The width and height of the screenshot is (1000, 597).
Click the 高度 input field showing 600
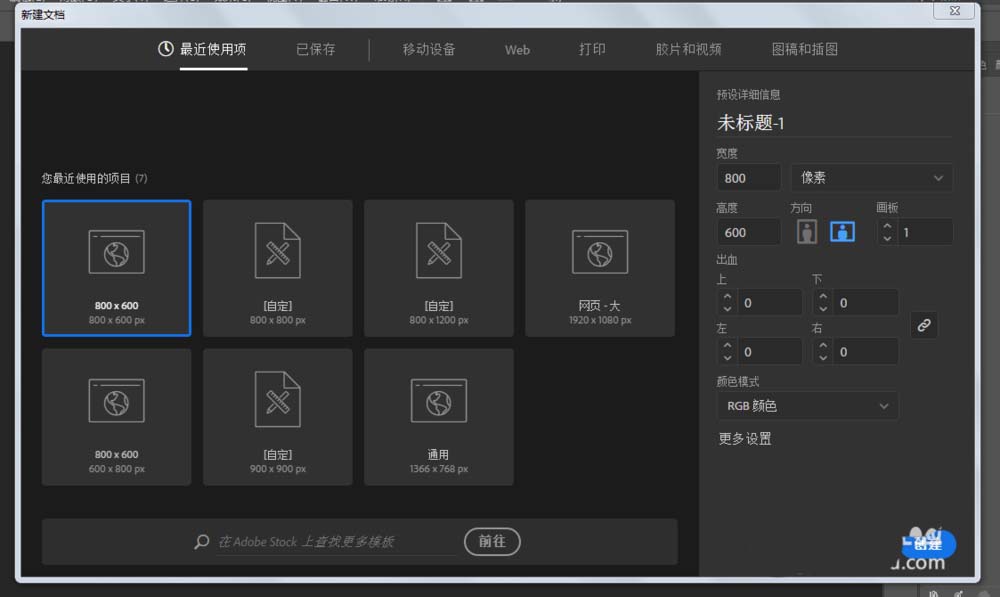(749, 232)
